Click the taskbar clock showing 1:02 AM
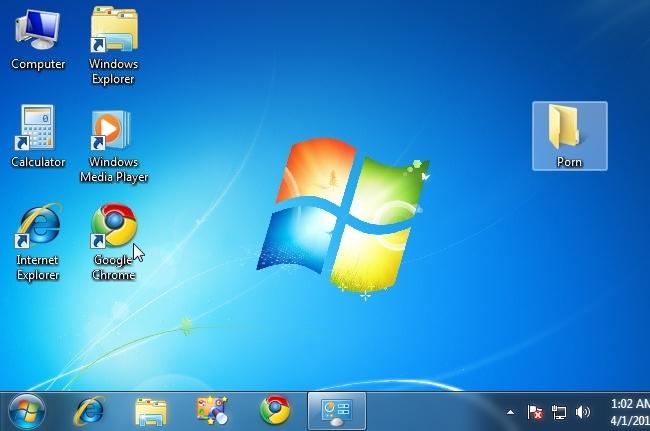The image size is (650, 431). (x=630, y=412)
